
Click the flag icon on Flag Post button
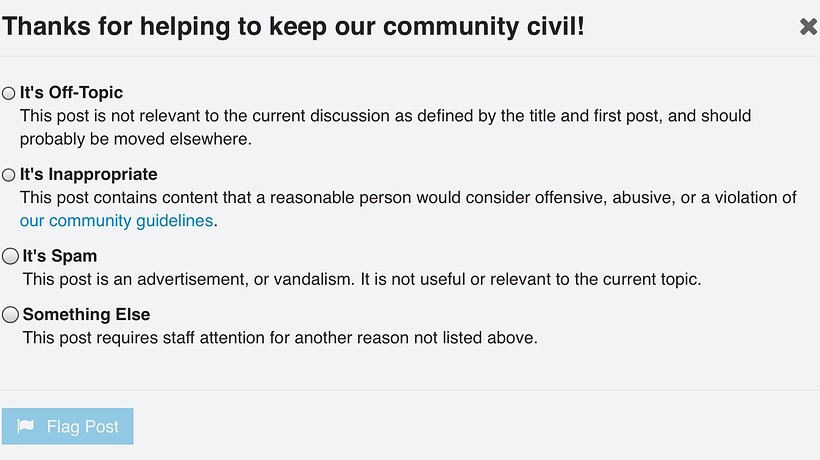coord(26,427)
